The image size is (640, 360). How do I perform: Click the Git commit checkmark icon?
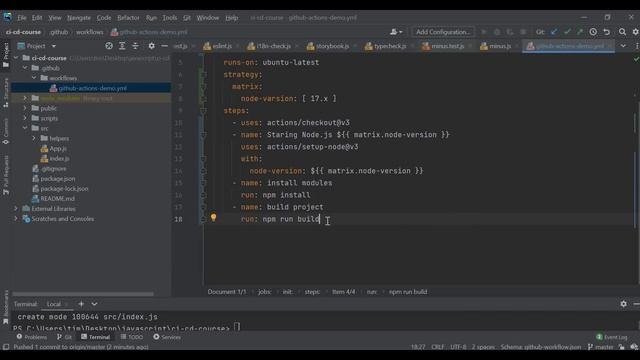(567, 32)
